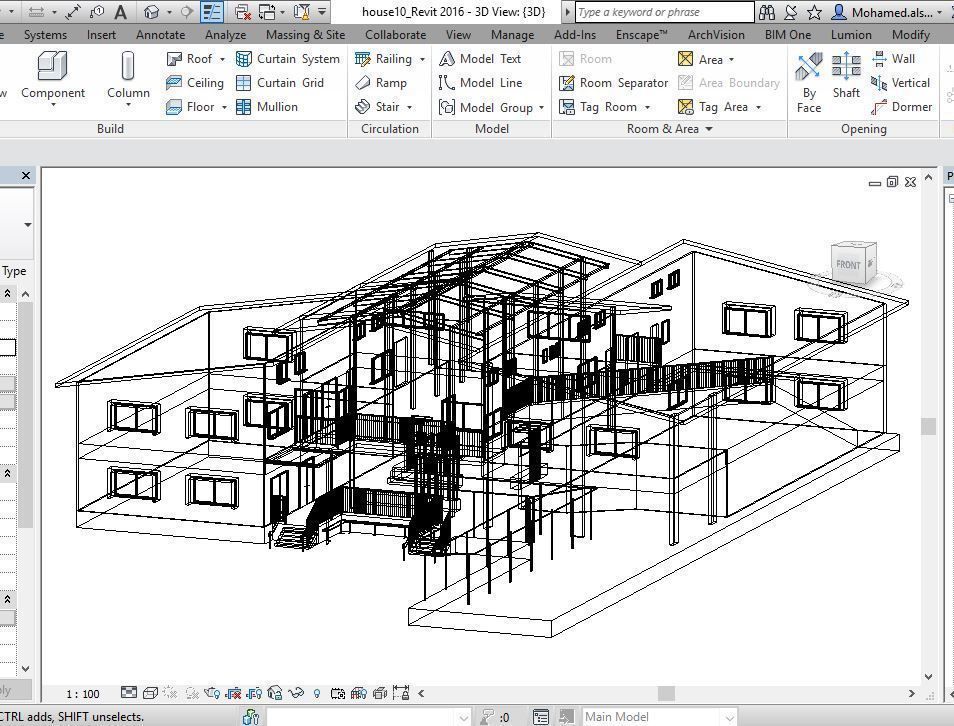Toggle Reveal Constraints in view control bar
Image resolution: width=954 pixels, height=726 pixels.
[x=401, y=693]
